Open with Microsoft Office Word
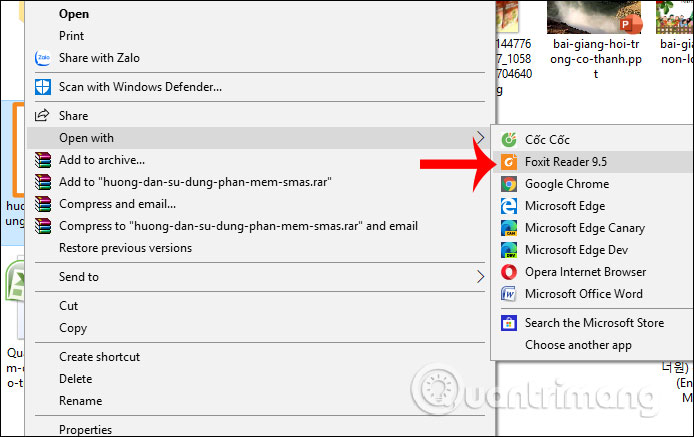The width and height of the screenshot is (694, 437). [x=584, y=294]
